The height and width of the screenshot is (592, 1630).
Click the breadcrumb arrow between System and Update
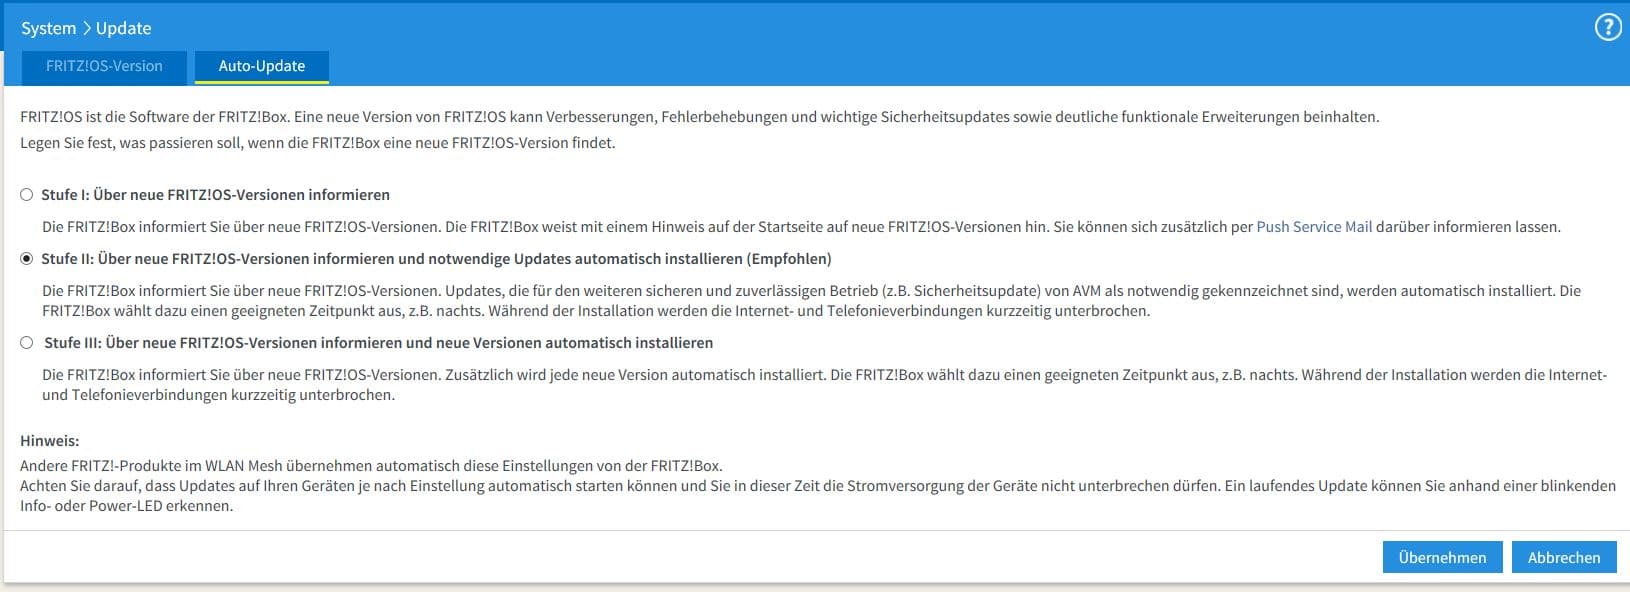pyautogui.click(x=86, y=28)
